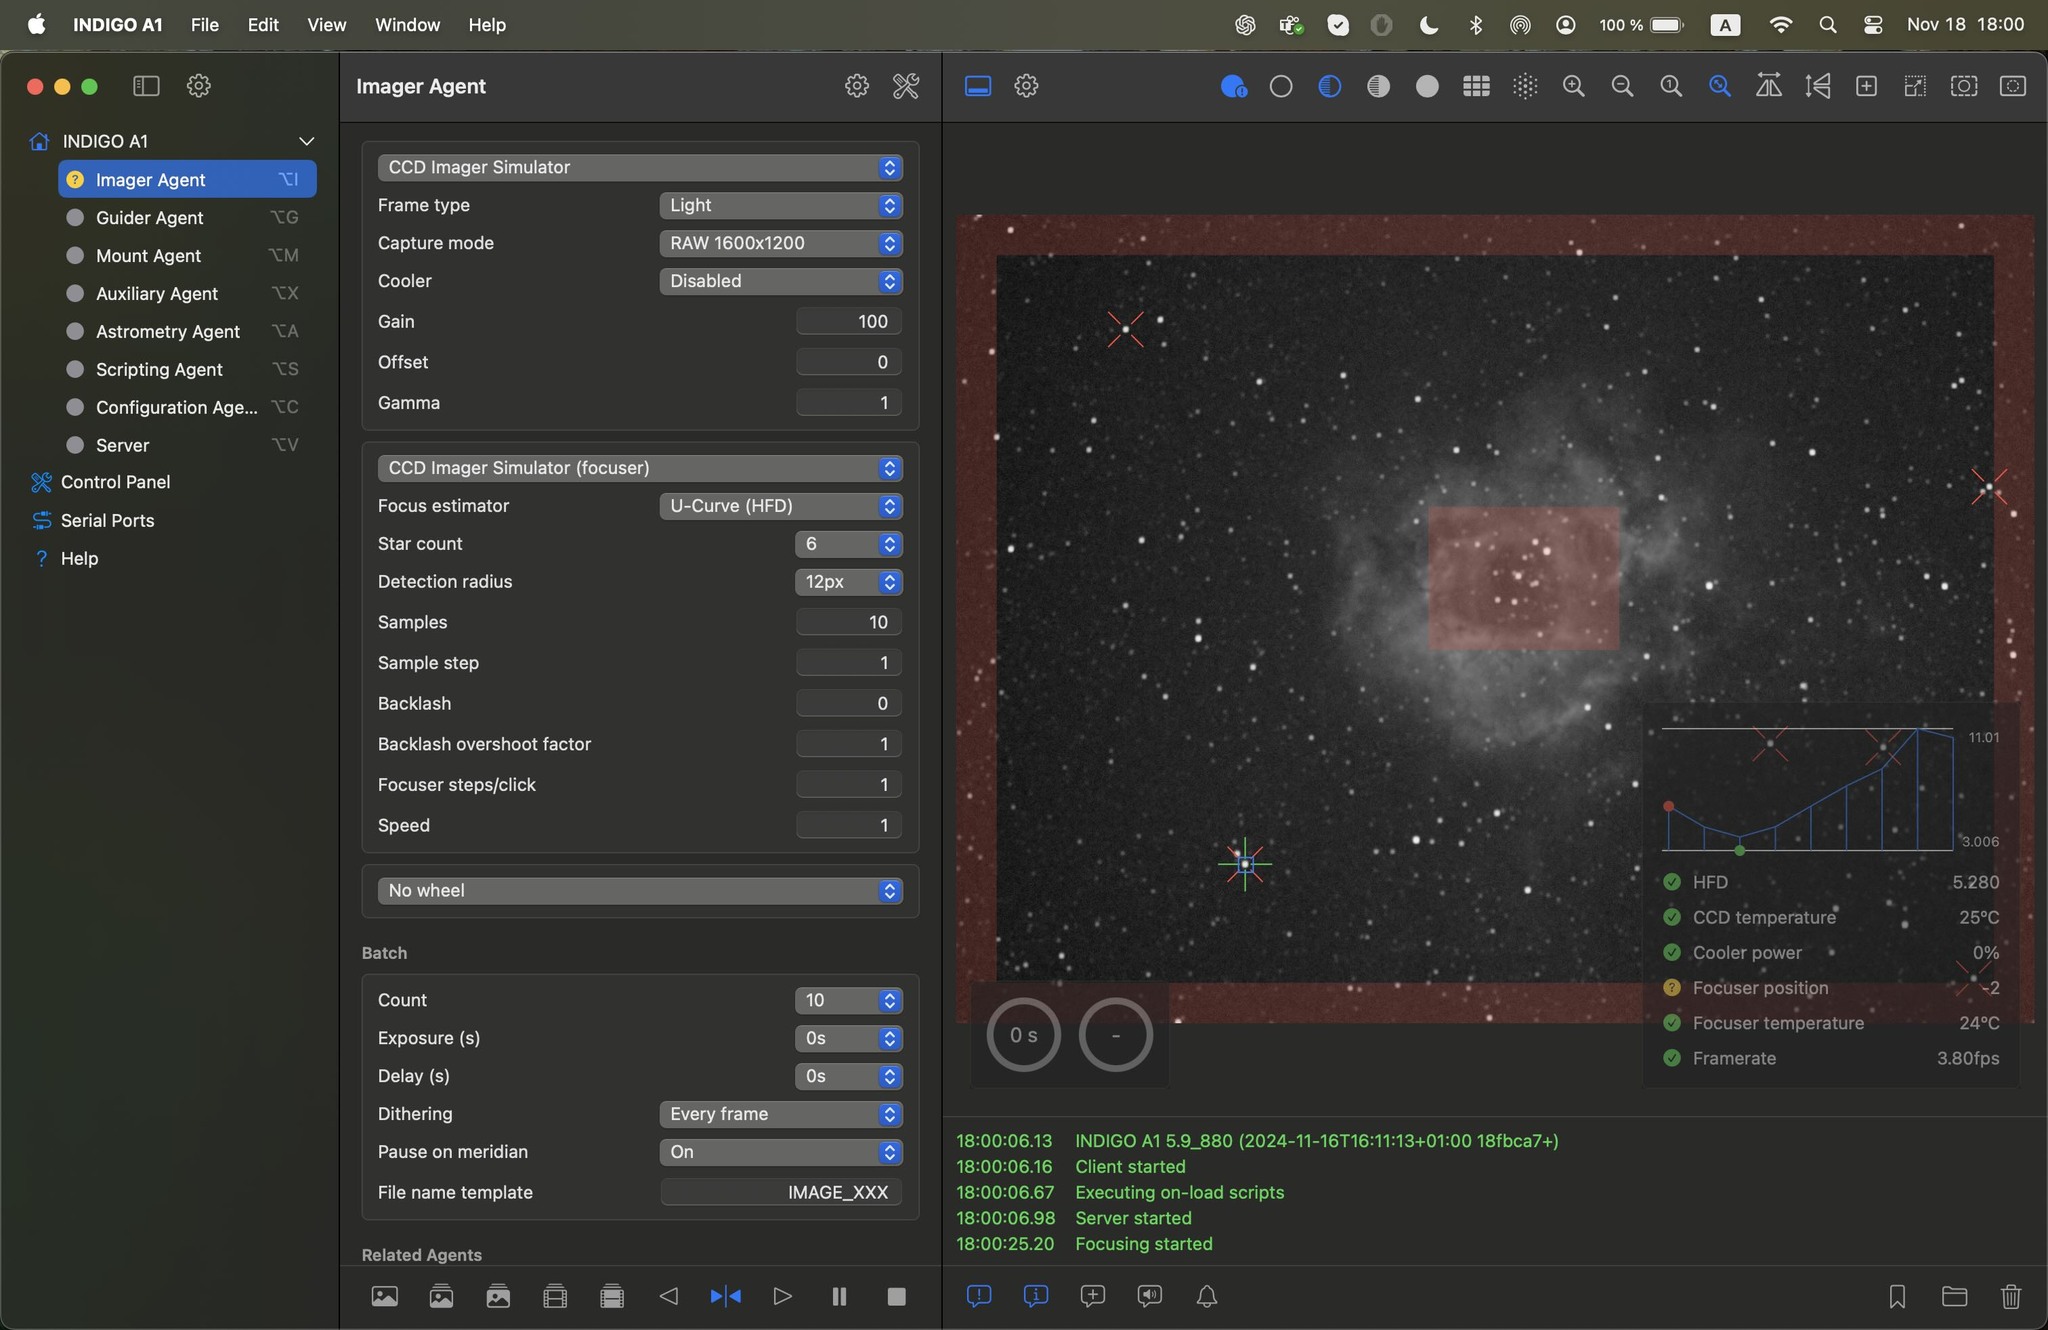Pause the running process button

tap(839, 1296)
